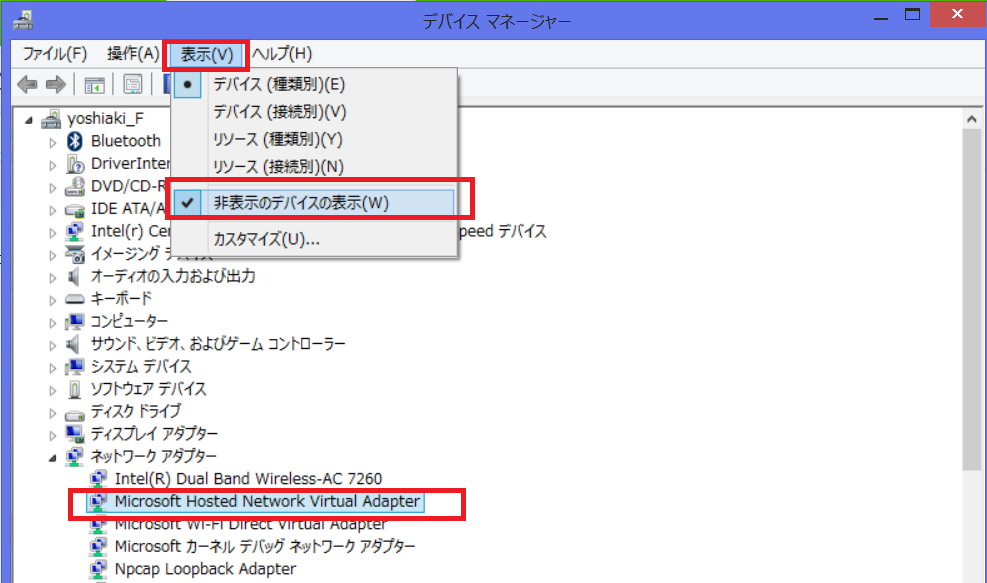This screenshot has width=987, height=583.
Task: Select リソース (接続別)(N) view option
Action: pyautogui.click(x=313, y=167)
